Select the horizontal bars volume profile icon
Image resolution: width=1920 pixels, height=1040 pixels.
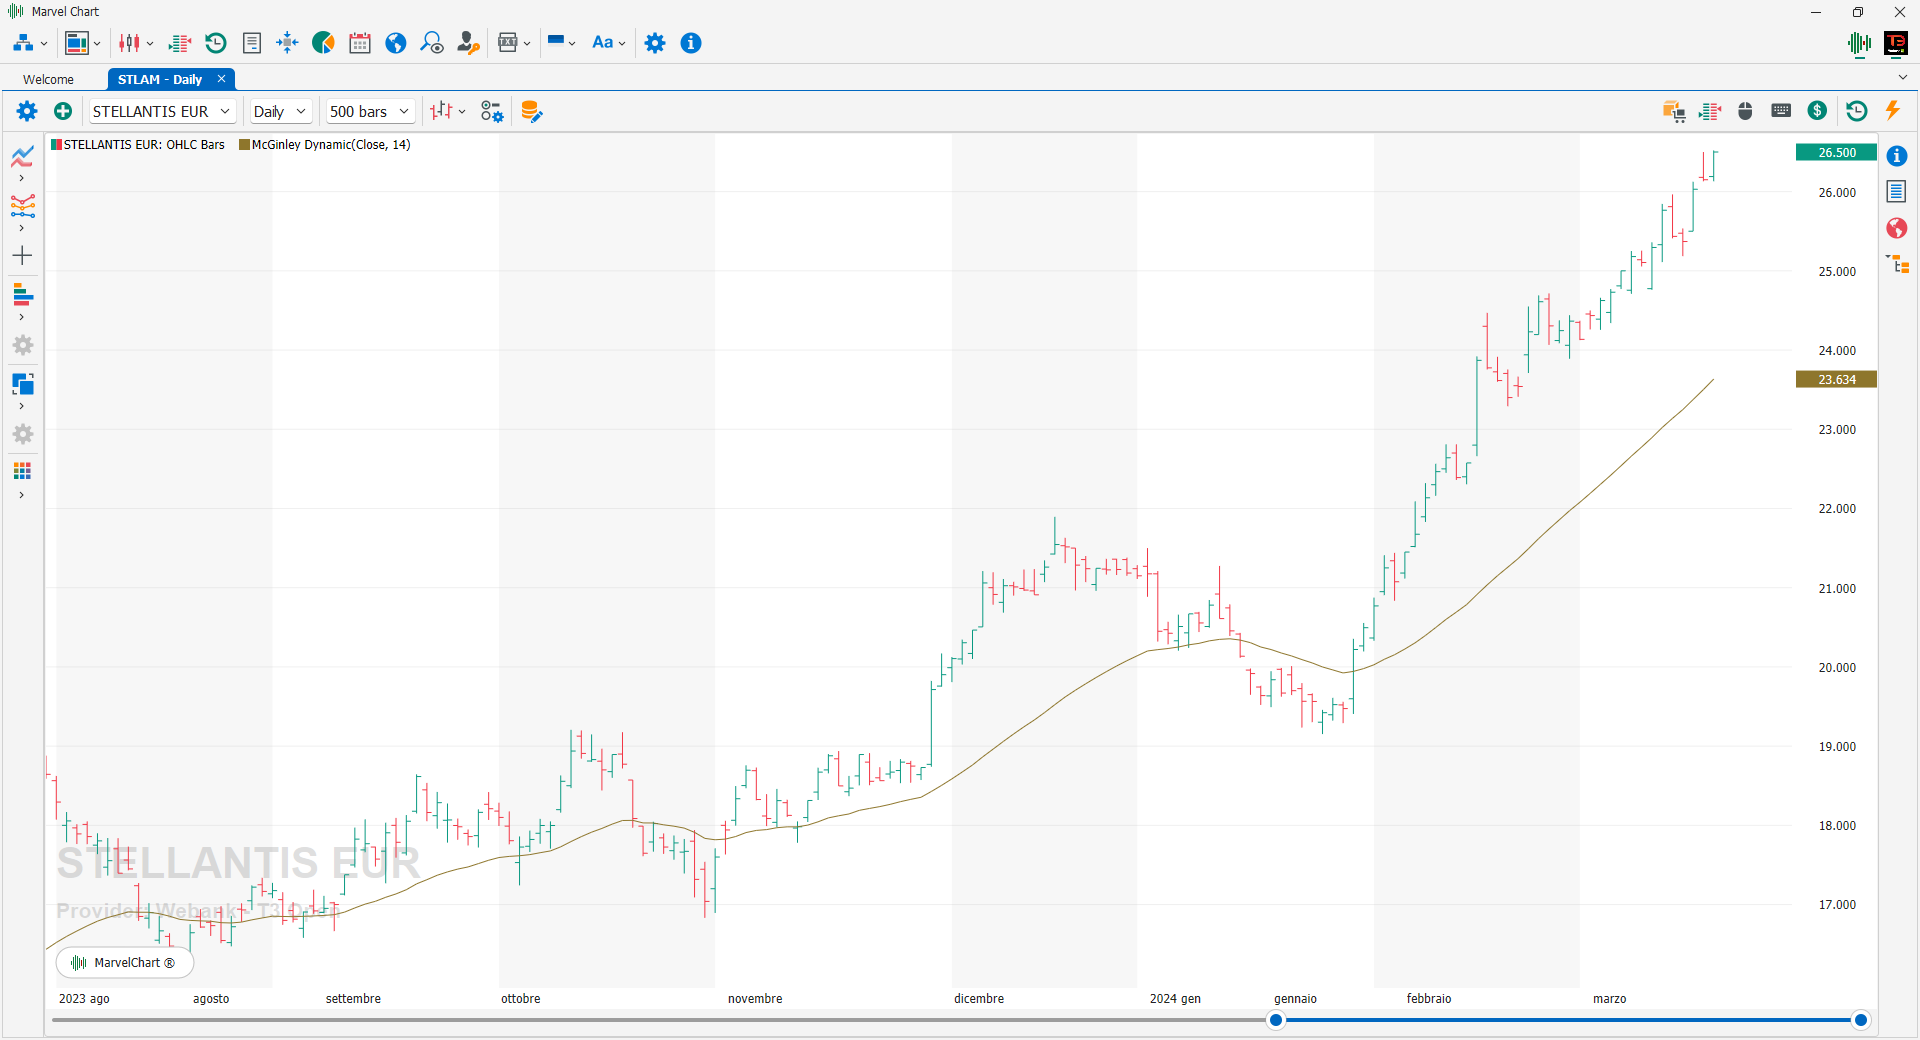(22, 295)
